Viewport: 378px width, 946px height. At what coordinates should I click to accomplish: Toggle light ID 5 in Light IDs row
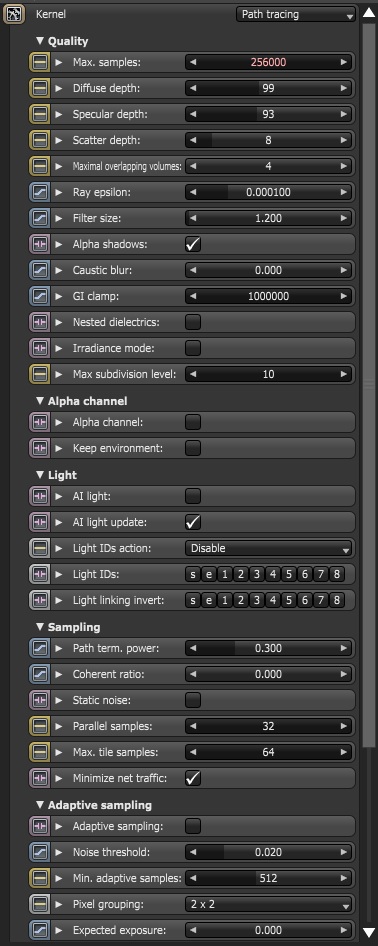289,574
